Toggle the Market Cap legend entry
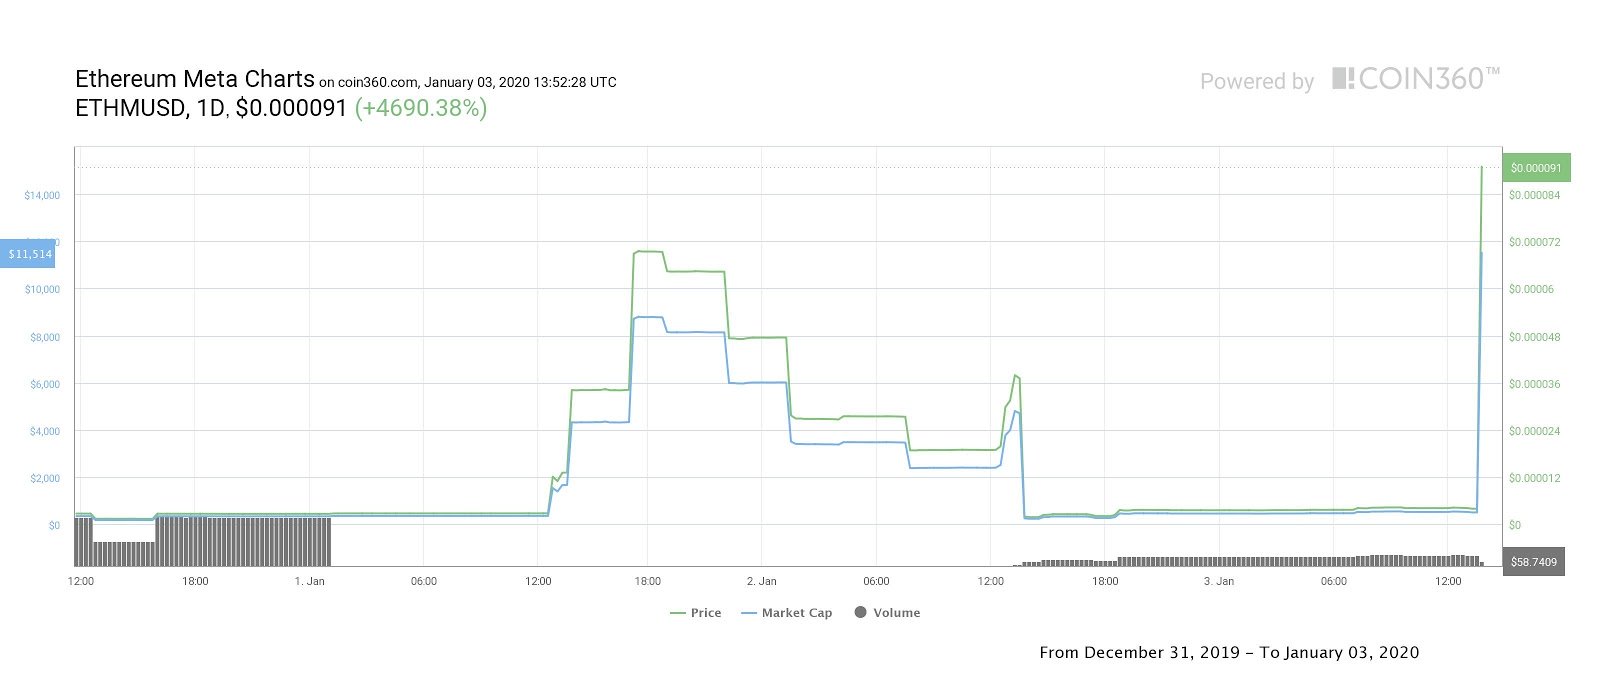The width and height of the screenshot is (1600, 700). [787, 613]
